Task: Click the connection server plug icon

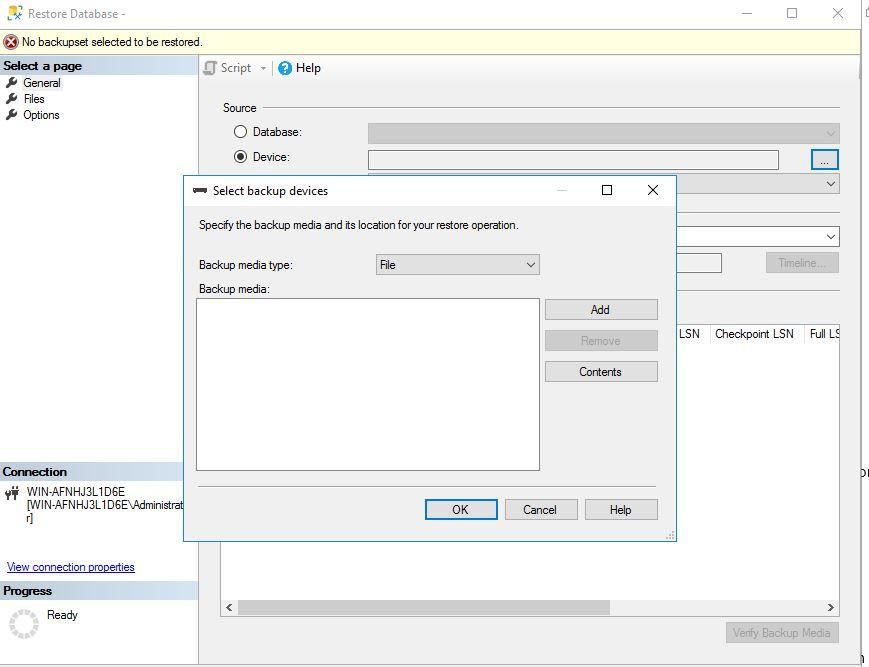Action: [12, 493]
